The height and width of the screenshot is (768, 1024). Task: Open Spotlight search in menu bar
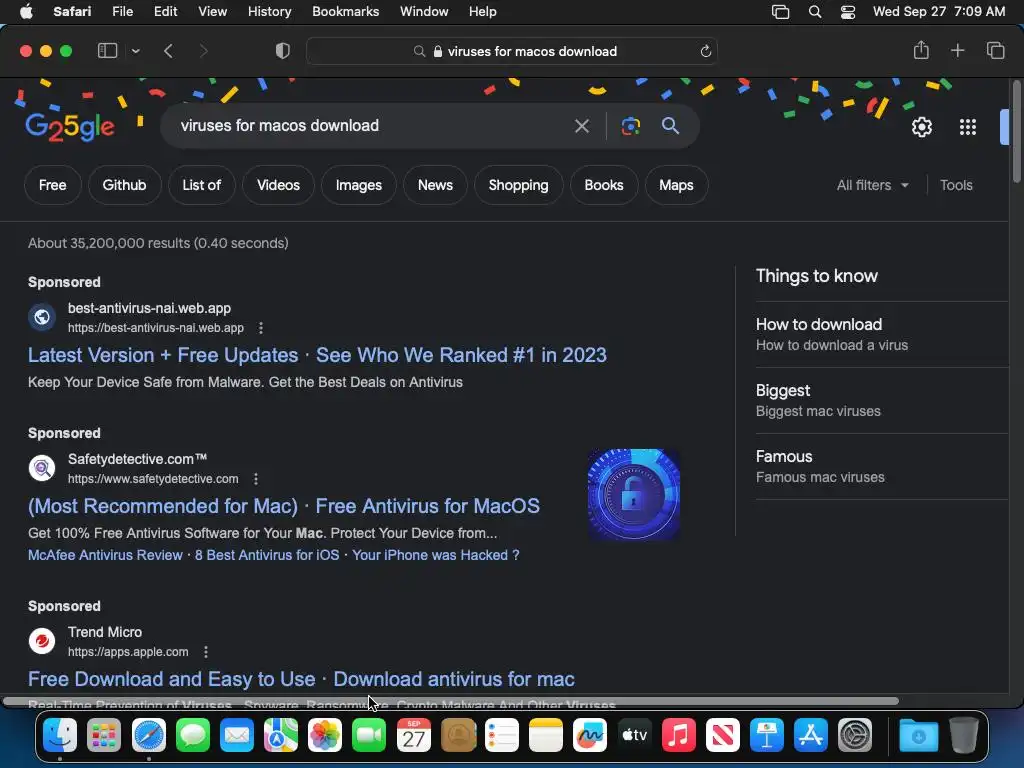point(814,12)
